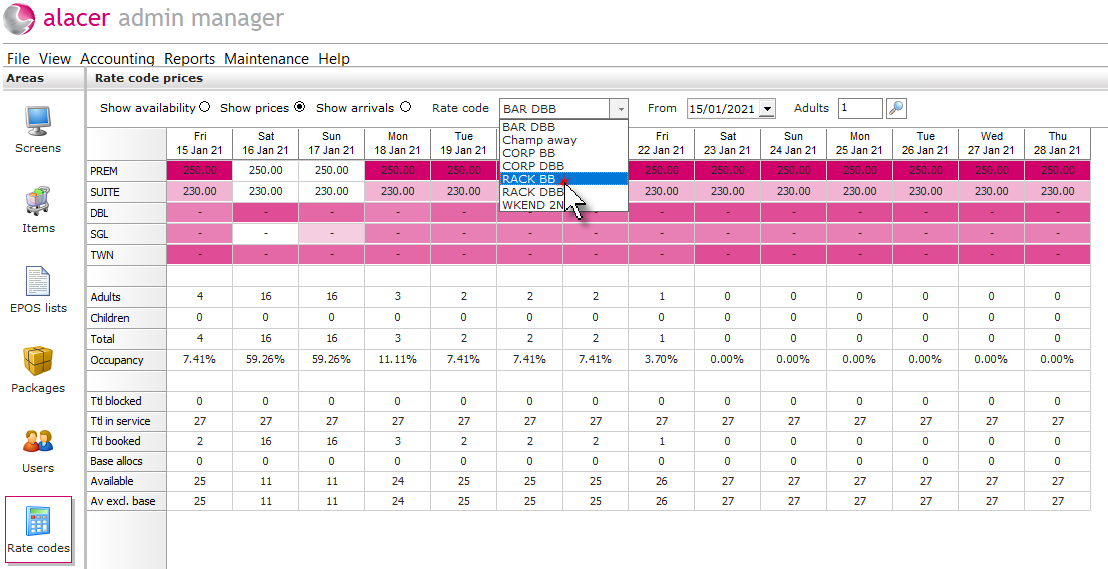Open the Screens area icon
The height and width of the screenshot is (569, 1108).
(38, 121)
